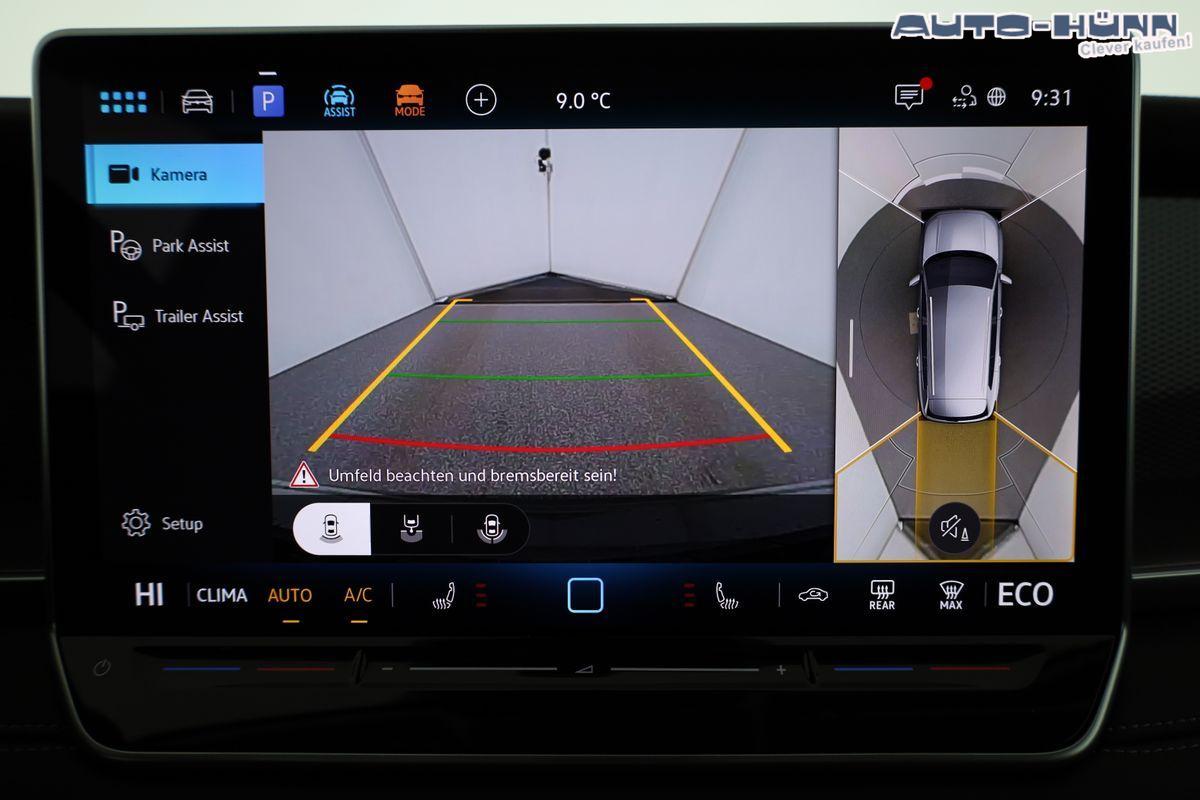Turn on the REAR window defroster

[881, 595]
